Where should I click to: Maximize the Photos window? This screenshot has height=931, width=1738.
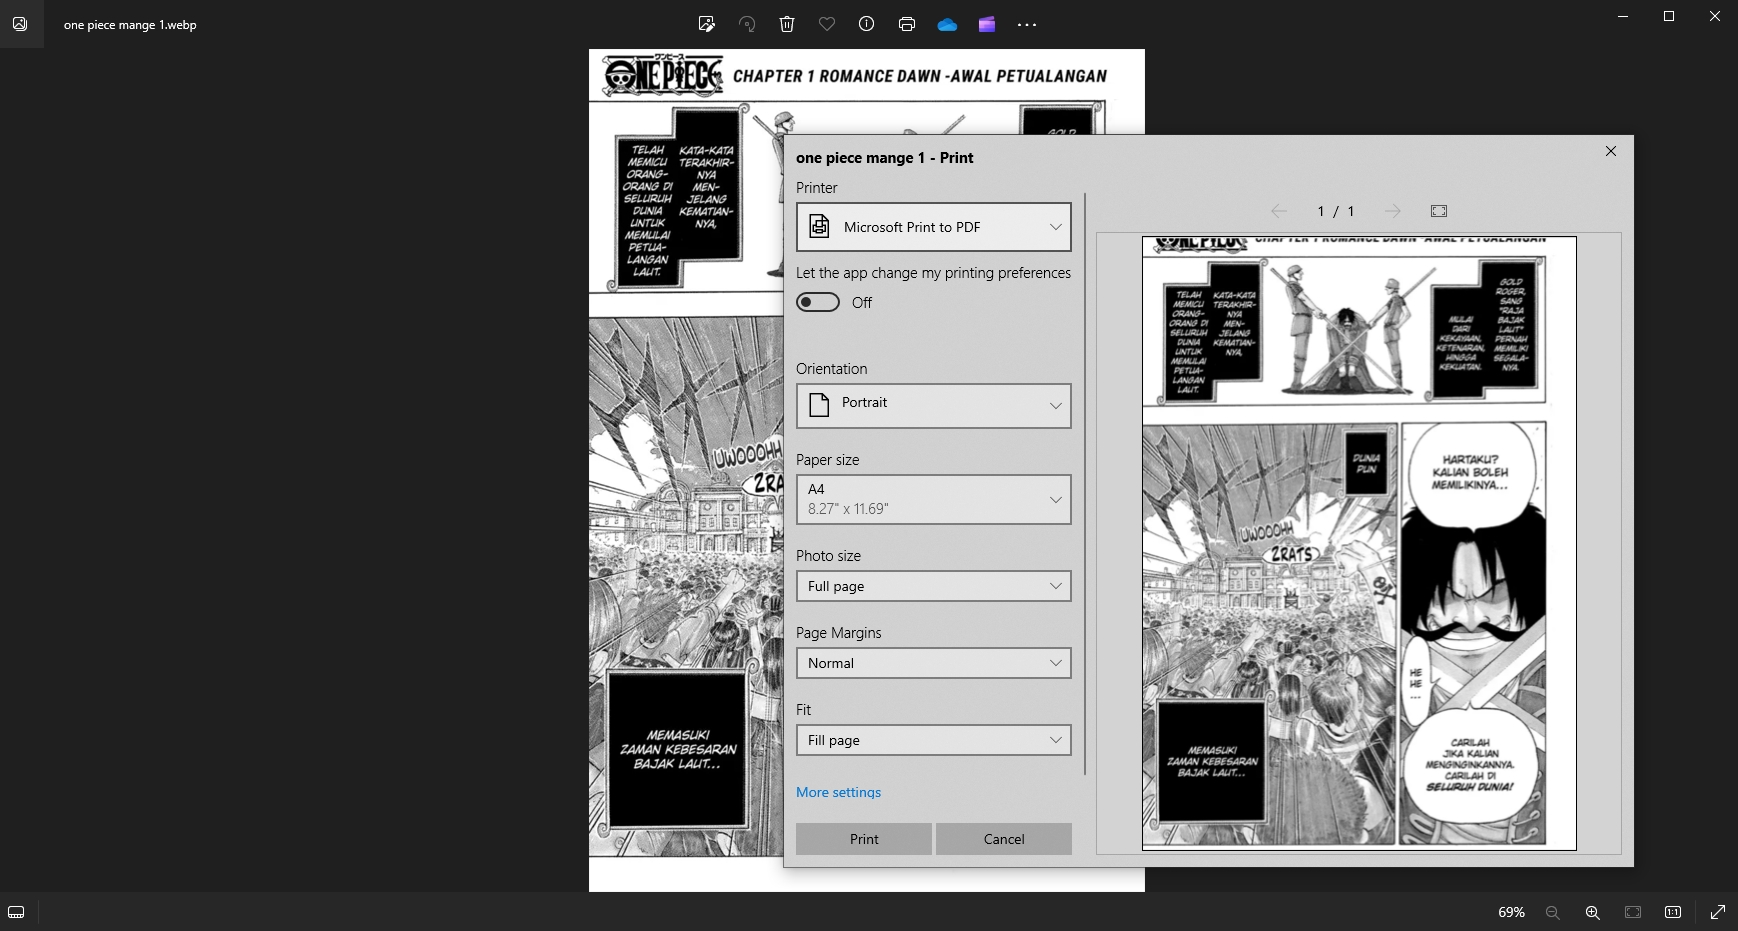1669,16
